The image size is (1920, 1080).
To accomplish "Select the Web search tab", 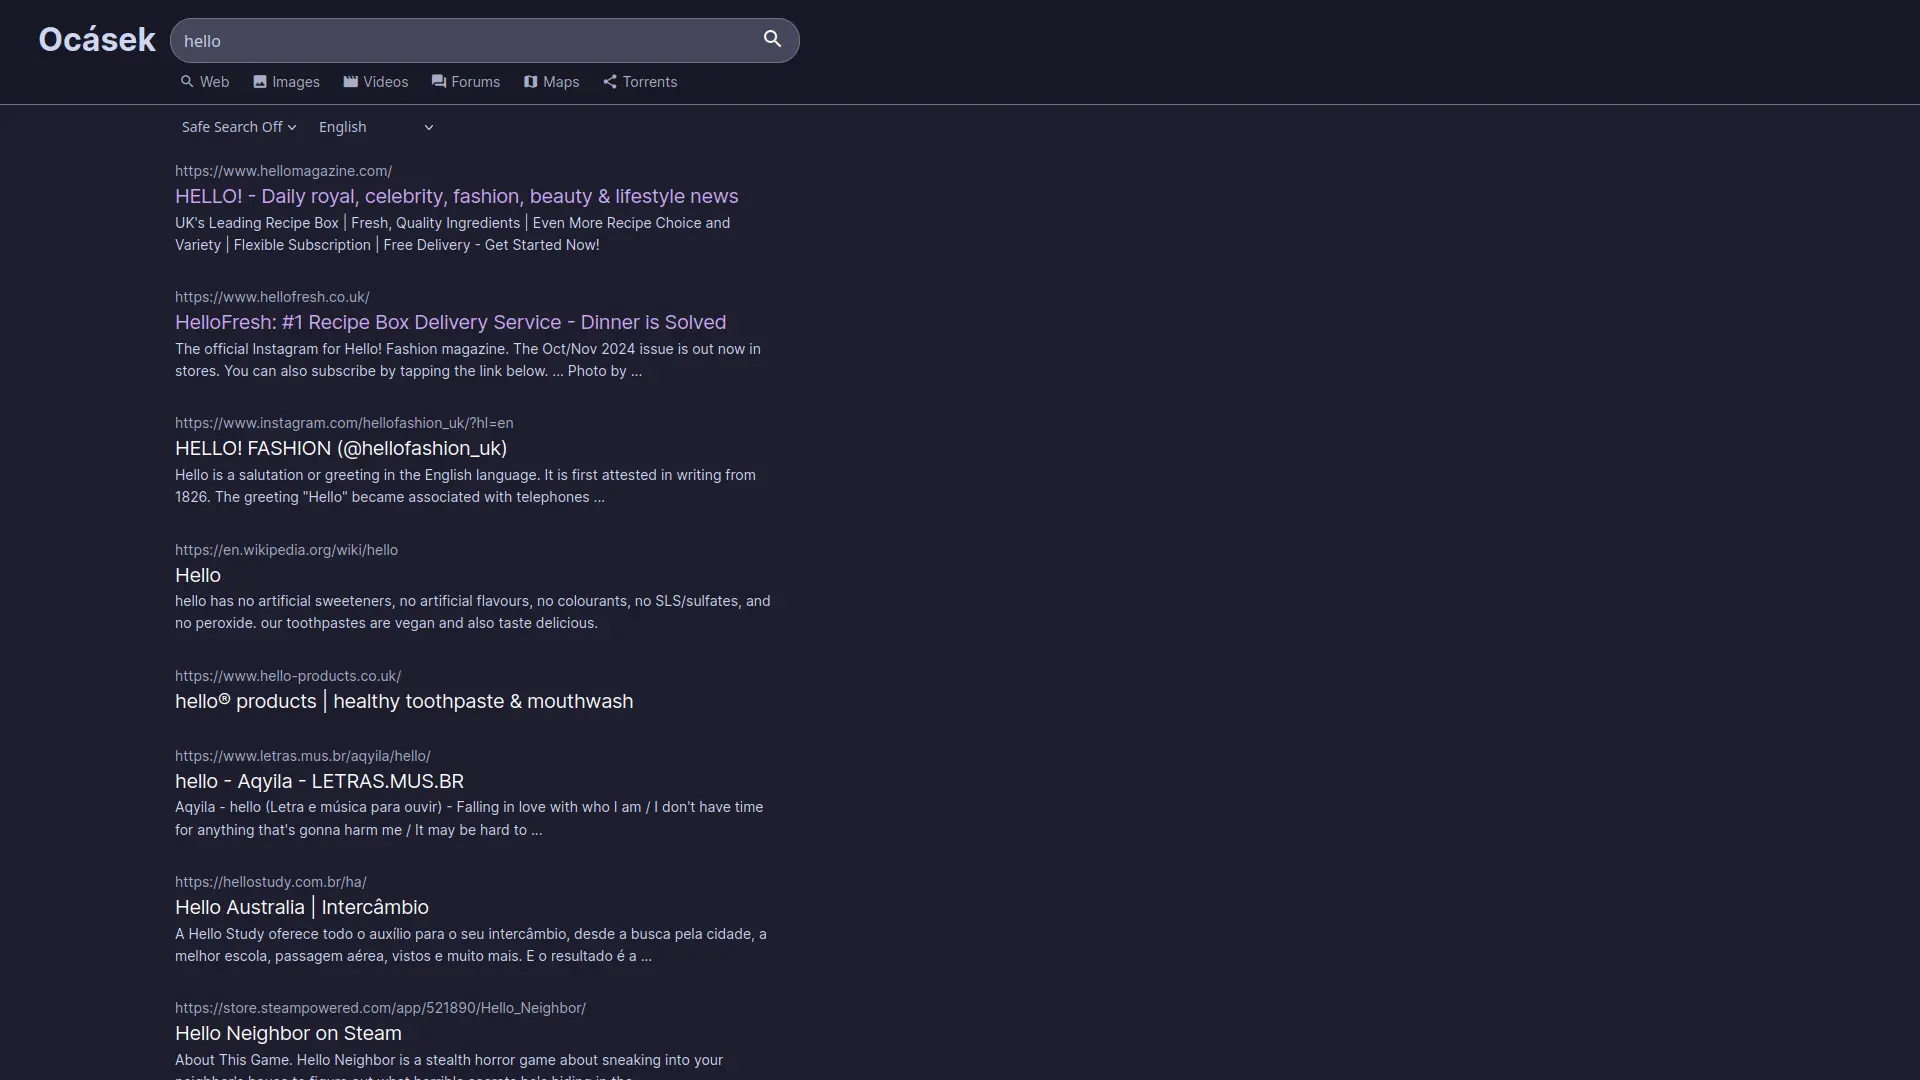I will click(204, 82).
